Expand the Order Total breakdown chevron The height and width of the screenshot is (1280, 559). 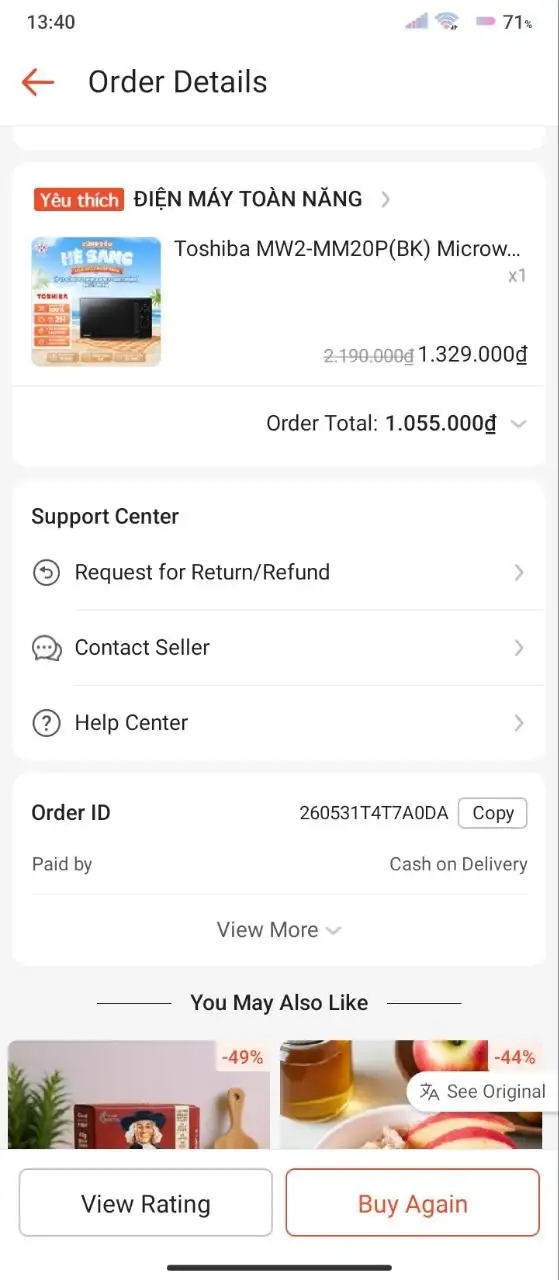click(x=518, y=424)
